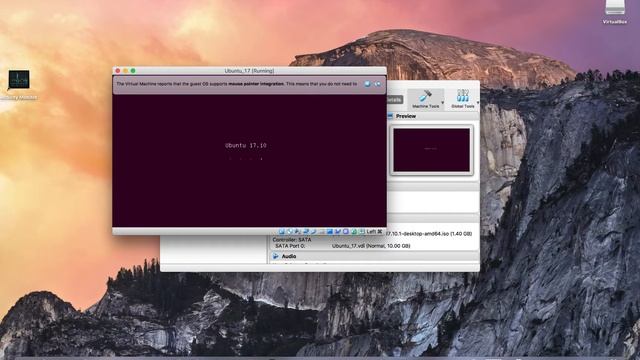Viewport: 640px width, 360px height.
Task: Click the Details button in VirtualBox Manager
Action: (x=394, y=99)
